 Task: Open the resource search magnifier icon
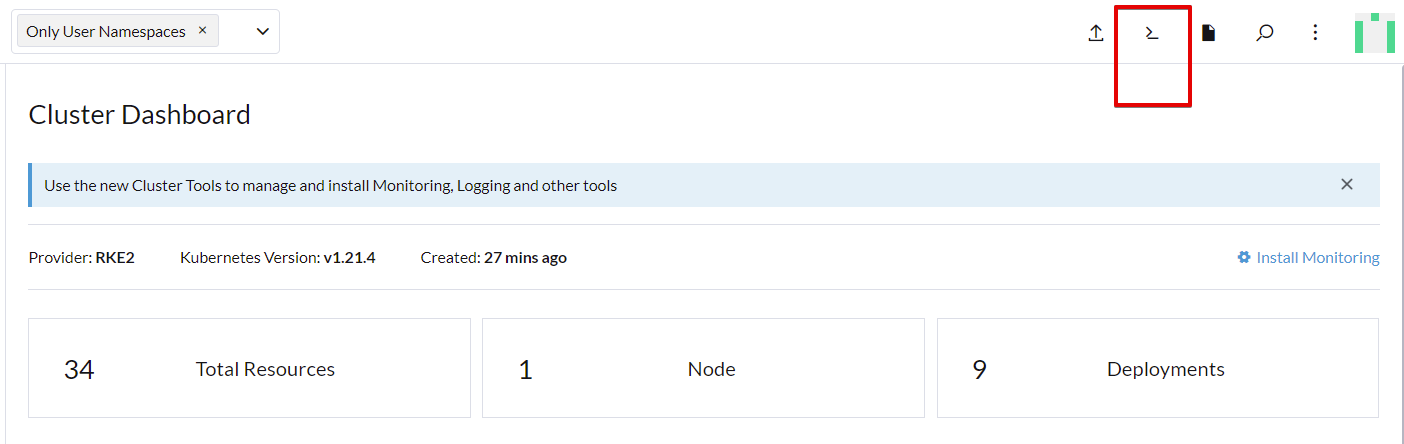pyautogui.click(x=1265, y=33)
